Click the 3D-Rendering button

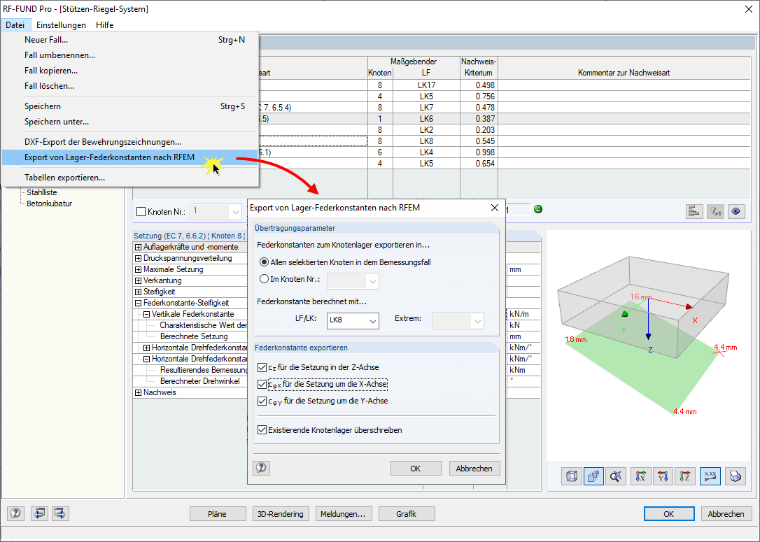point(280,514)
